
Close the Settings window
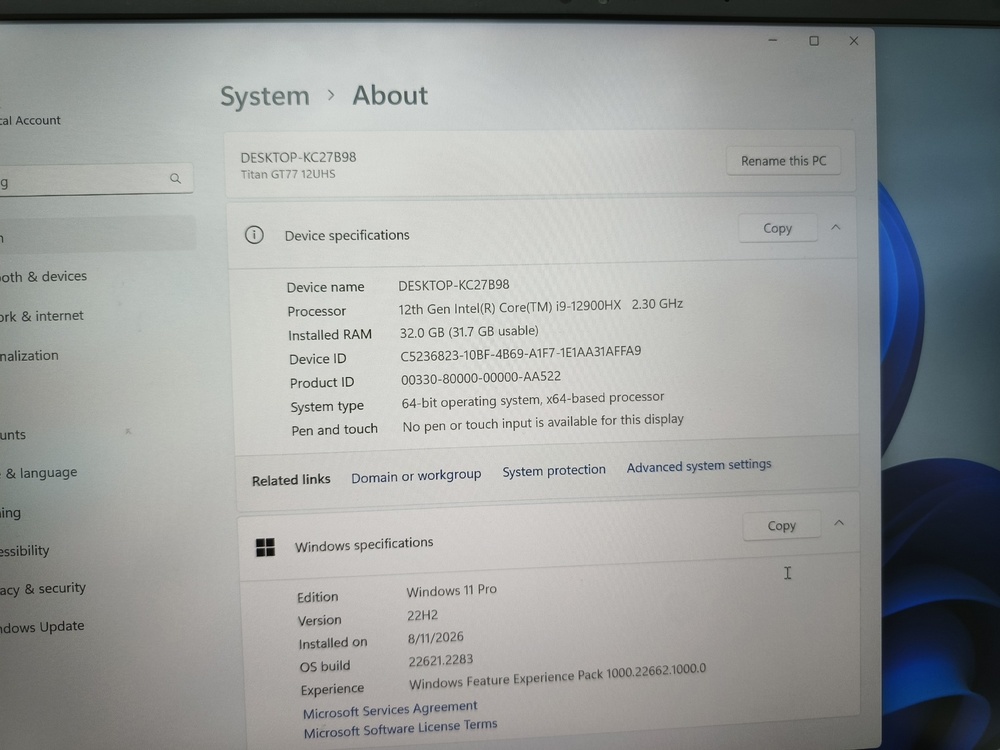click(x=854, y=41)
